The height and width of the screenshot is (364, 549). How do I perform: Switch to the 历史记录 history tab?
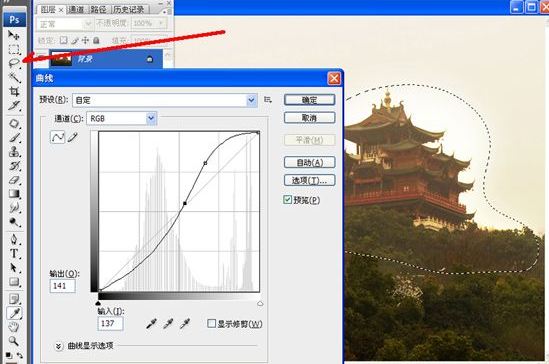pyautogui.click(x=129, y=9)
